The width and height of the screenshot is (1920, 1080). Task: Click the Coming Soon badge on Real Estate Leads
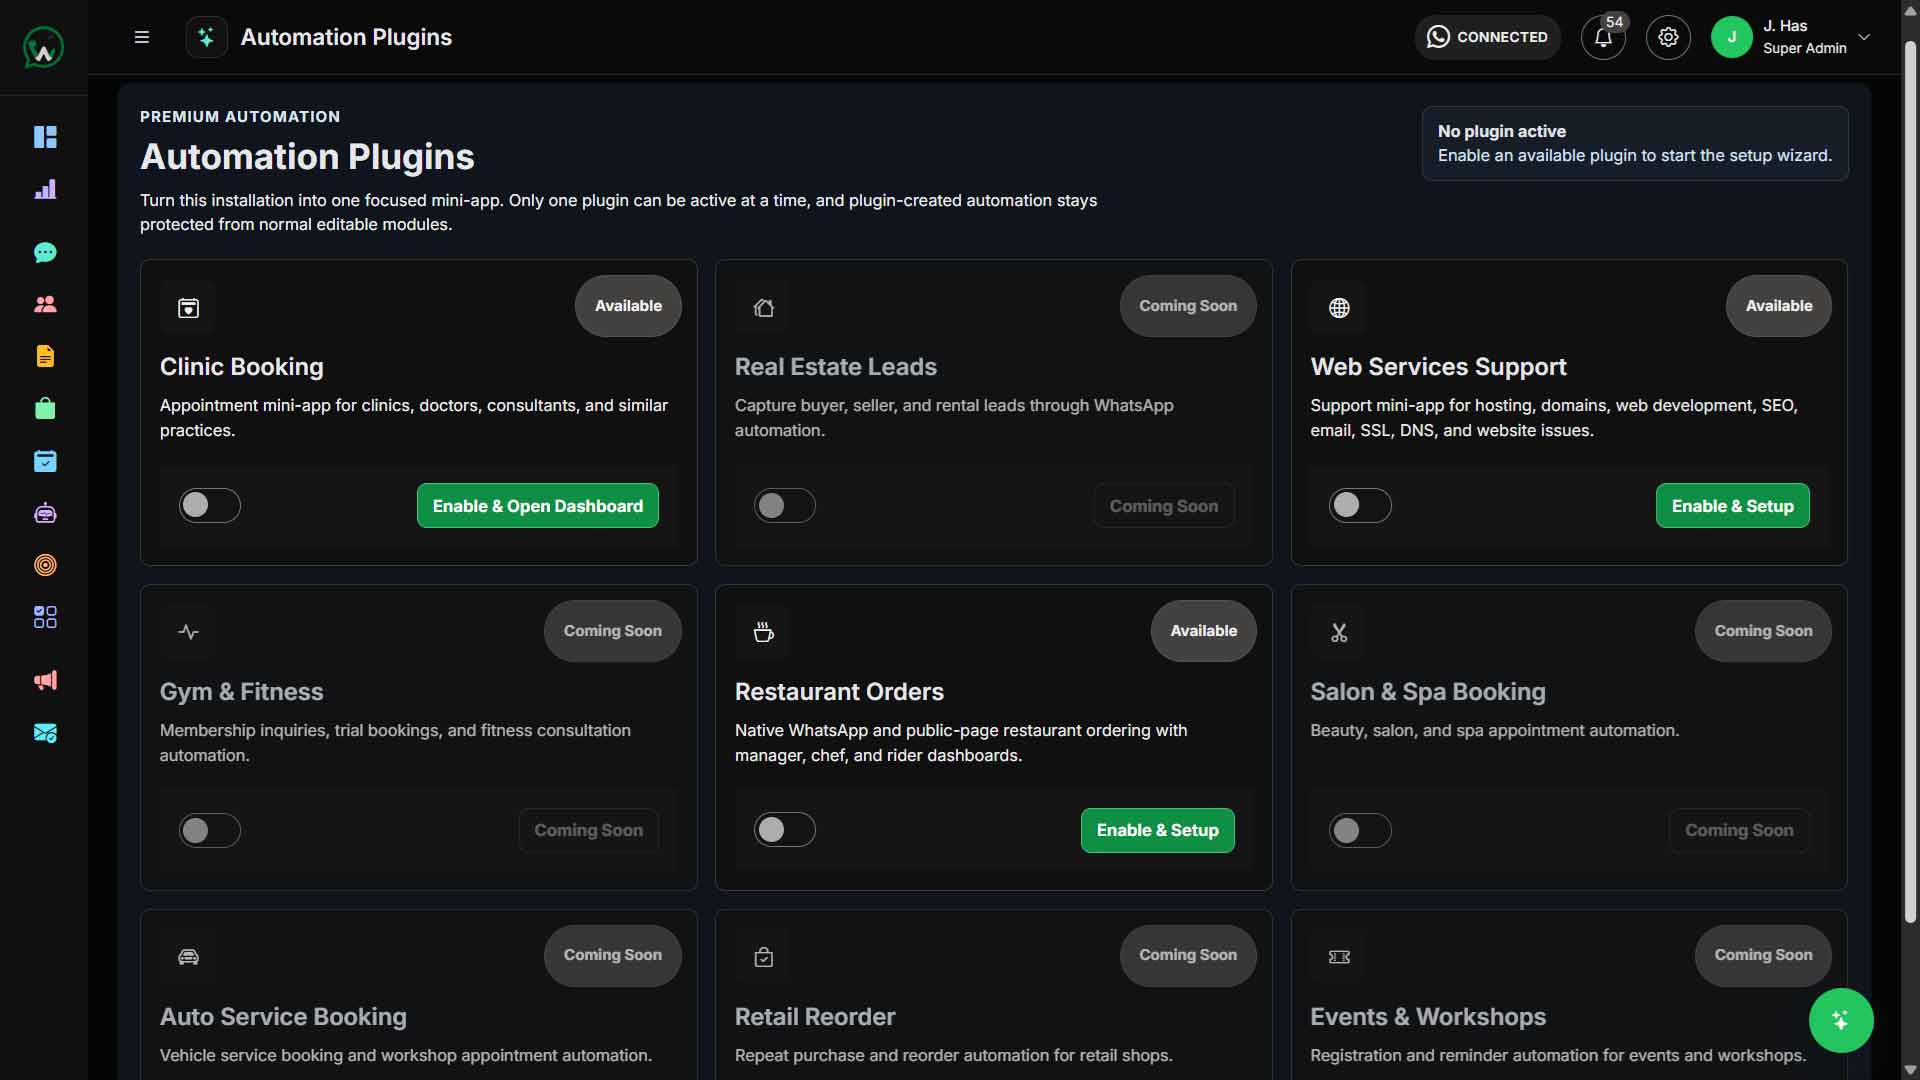point(1188,306)
